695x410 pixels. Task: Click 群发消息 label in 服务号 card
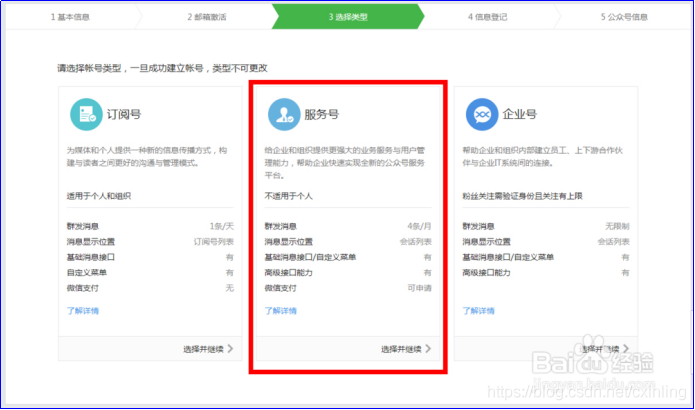[x=281, y=226]
